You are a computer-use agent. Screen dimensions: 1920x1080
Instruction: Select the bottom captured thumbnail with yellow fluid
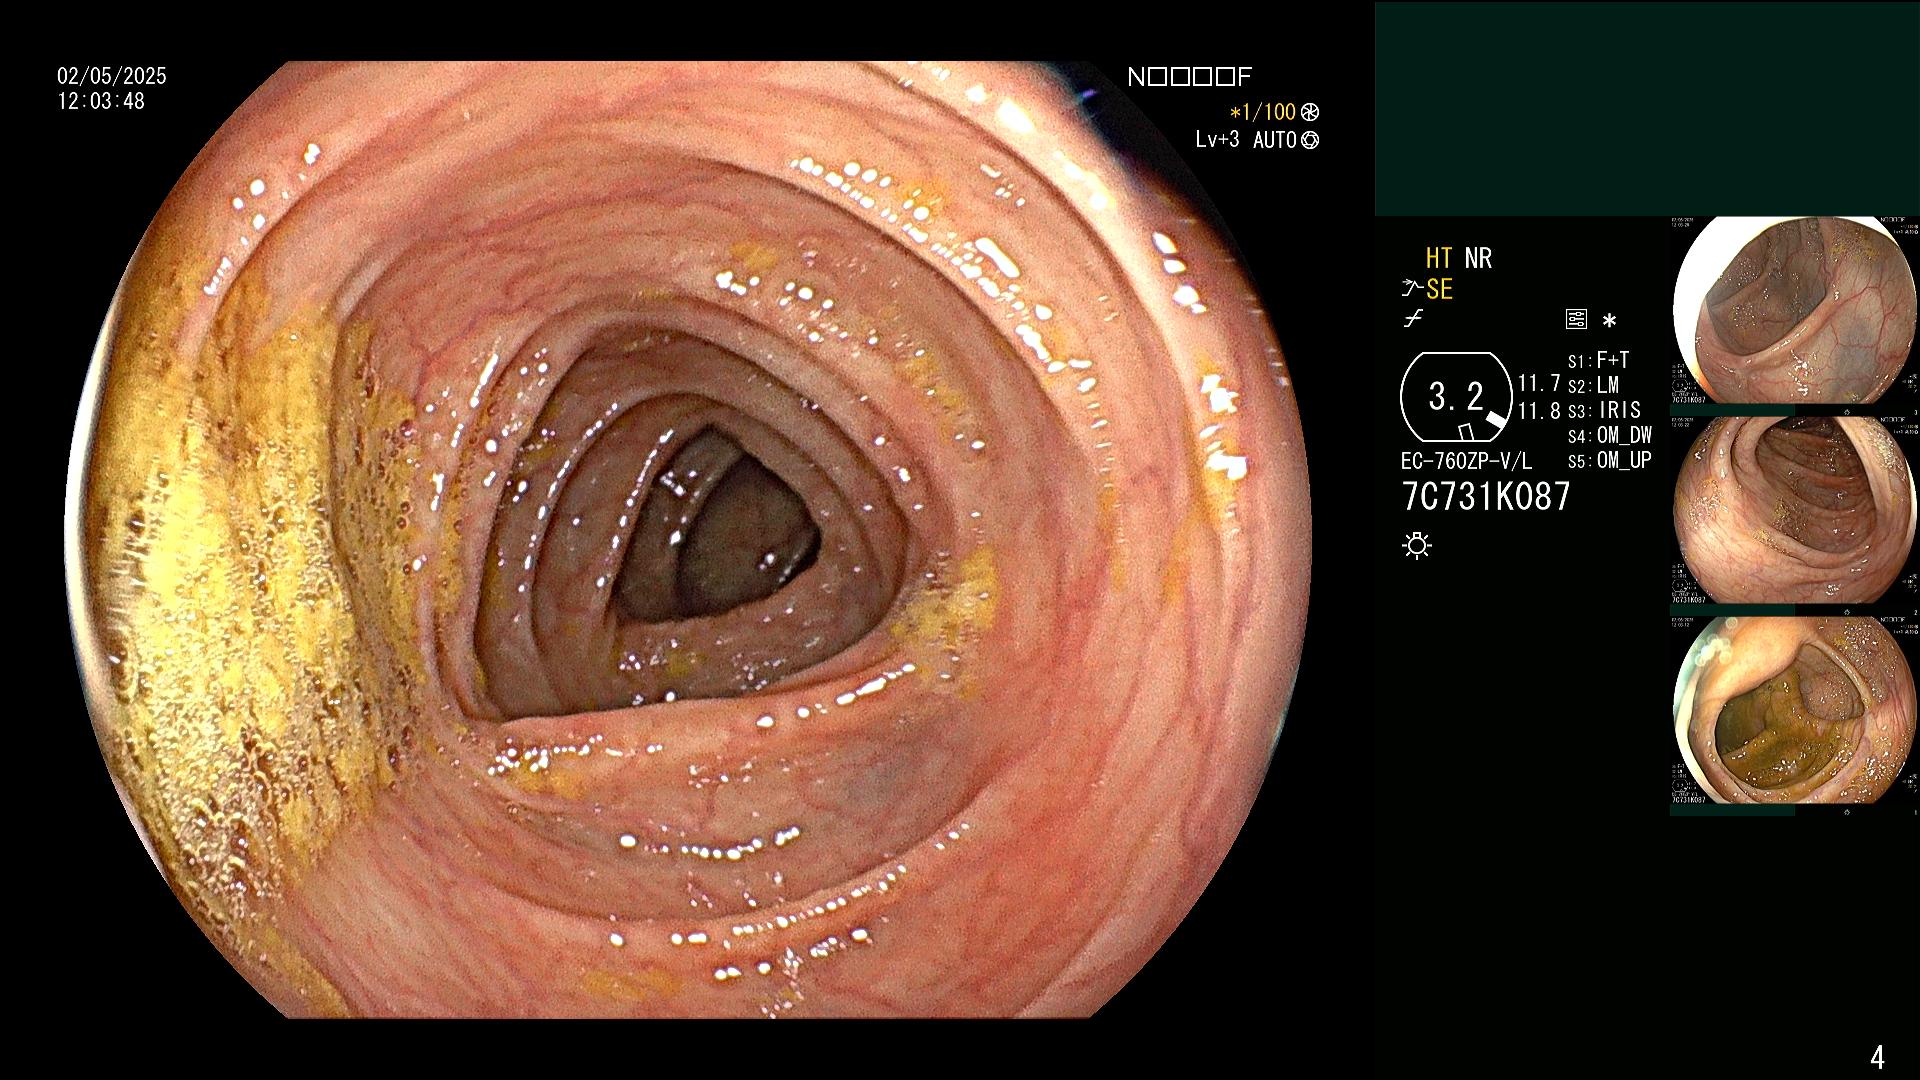tap(1795, 710)
